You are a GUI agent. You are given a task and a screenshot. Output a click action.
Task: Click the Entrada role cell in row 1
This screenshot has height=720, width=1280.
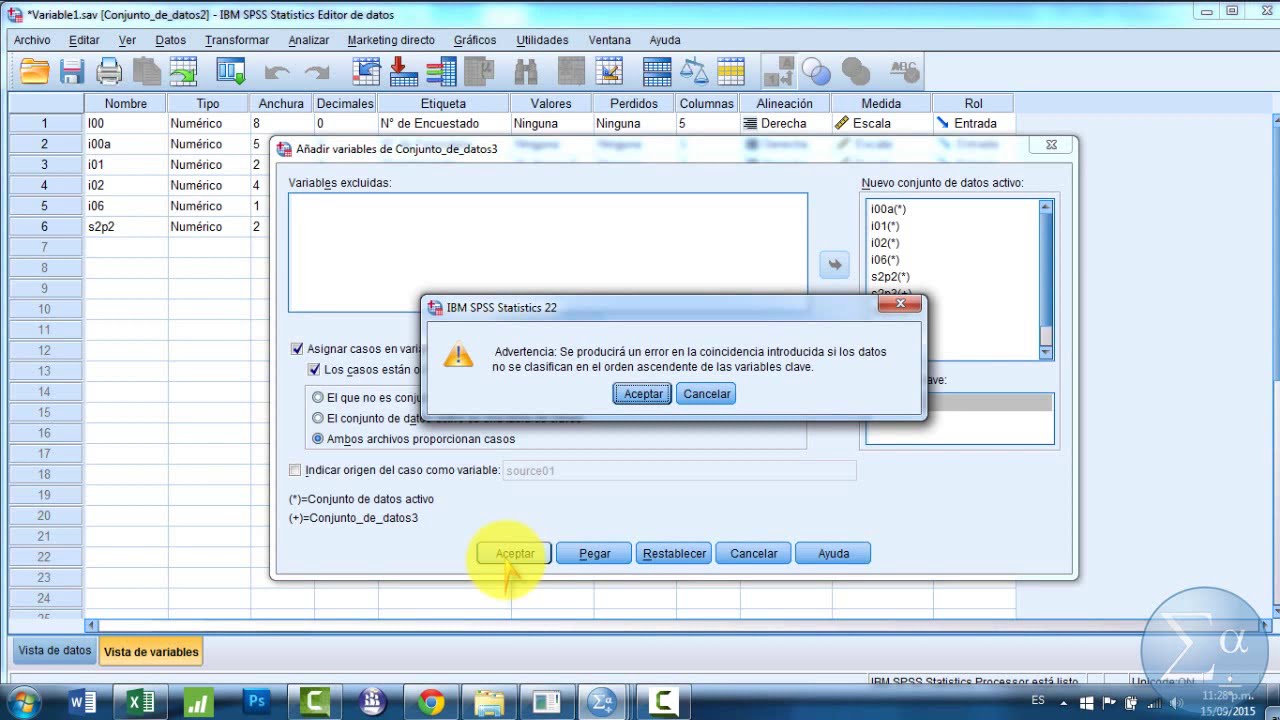pyautogui.click(x=973, y=124)
